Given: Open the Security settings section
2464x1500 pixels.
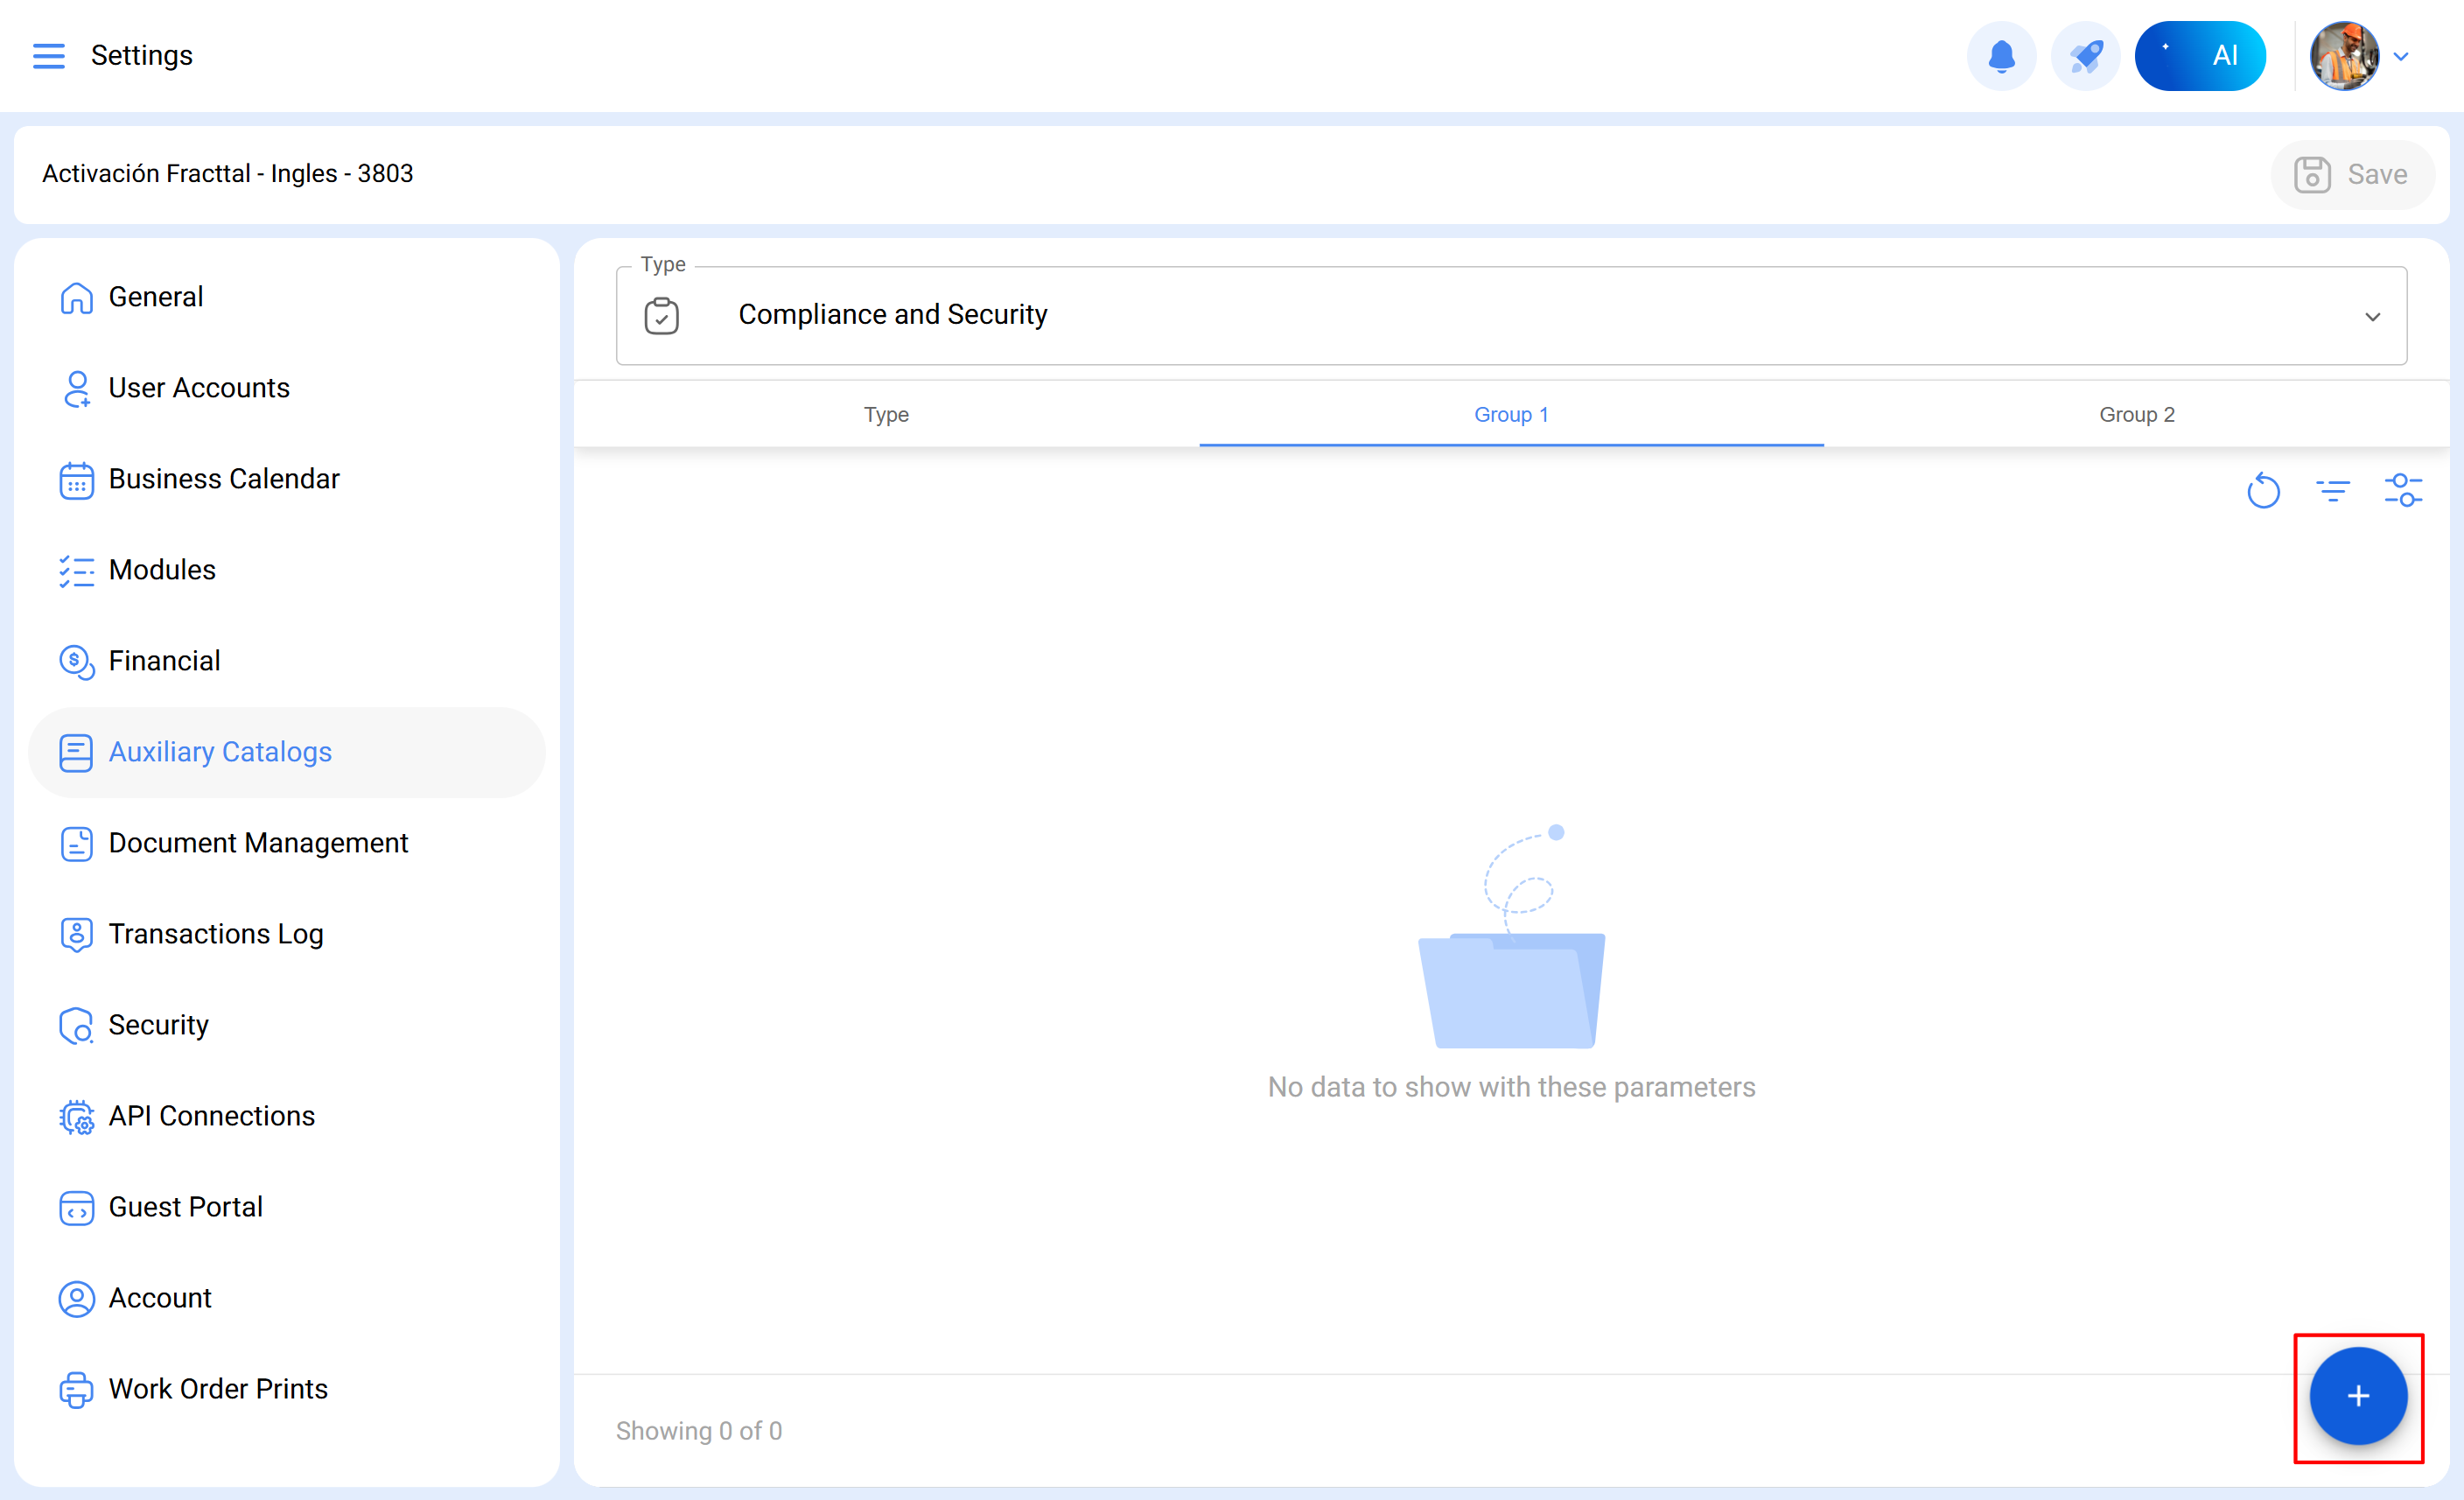Looking at the screenshot, I should pos(158,1025).
